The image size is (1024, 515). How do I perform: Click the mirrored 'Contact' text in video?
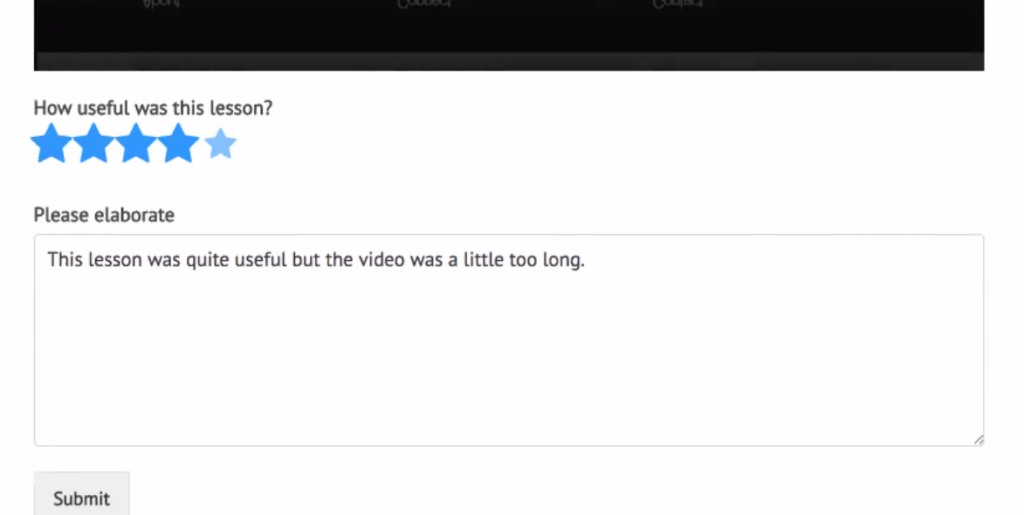coord(677,4)
